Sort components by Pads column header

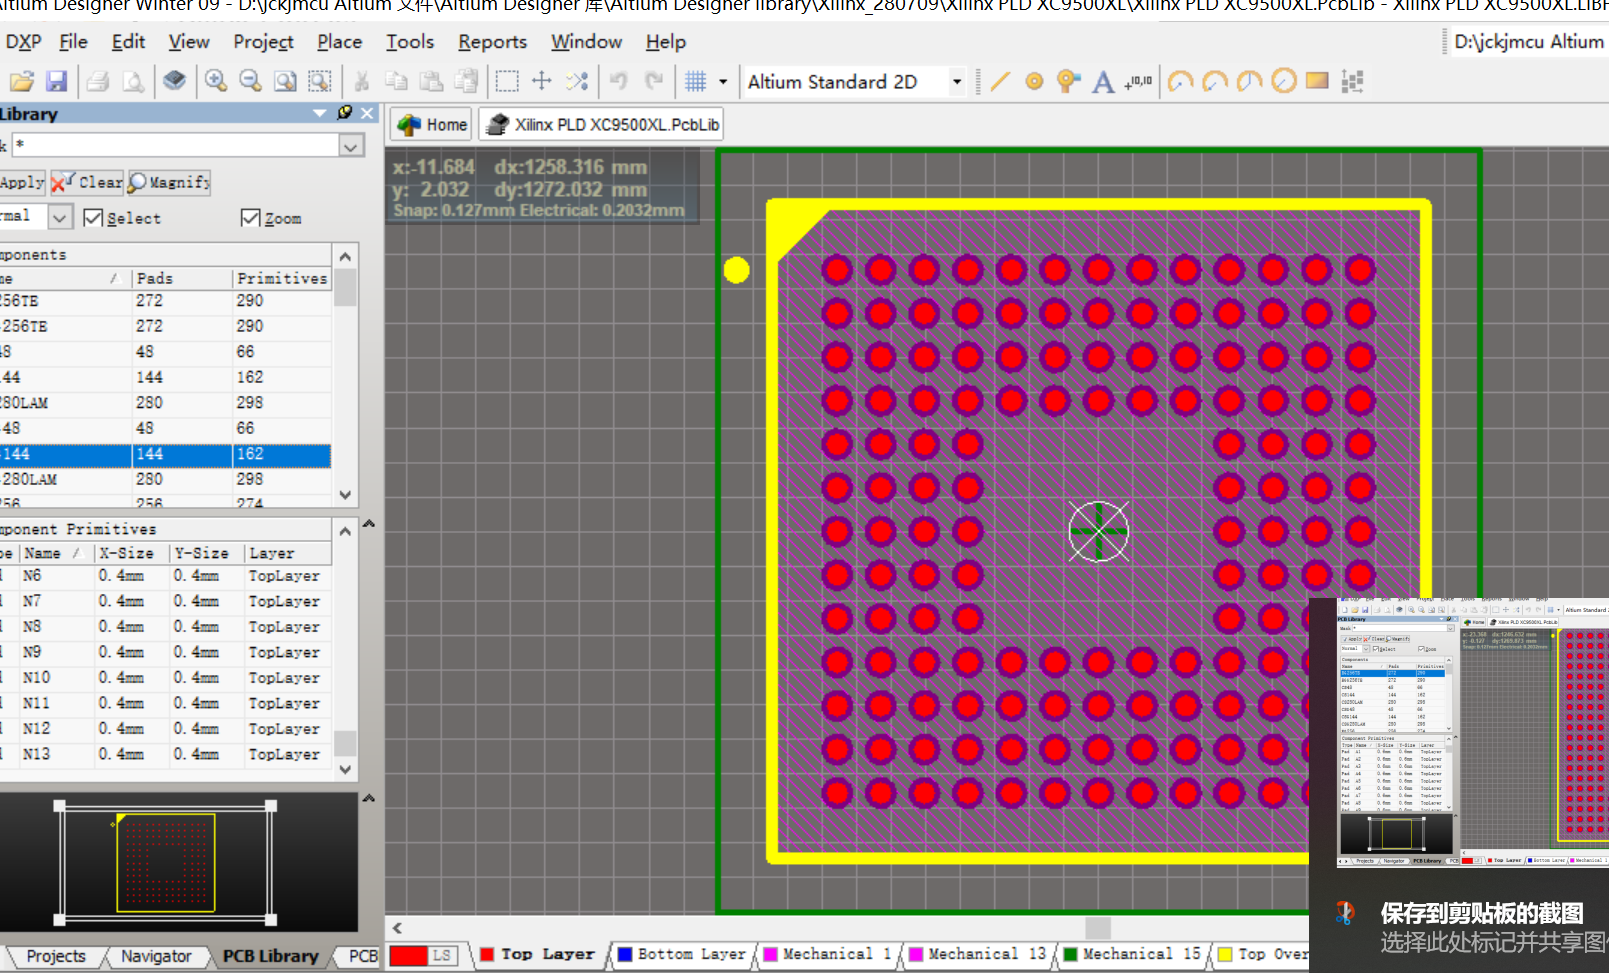(182, 278)
